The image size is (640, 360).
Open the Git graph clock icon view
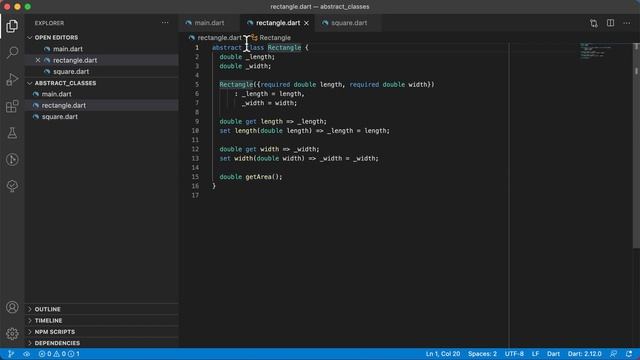click(x=12, y=159)
